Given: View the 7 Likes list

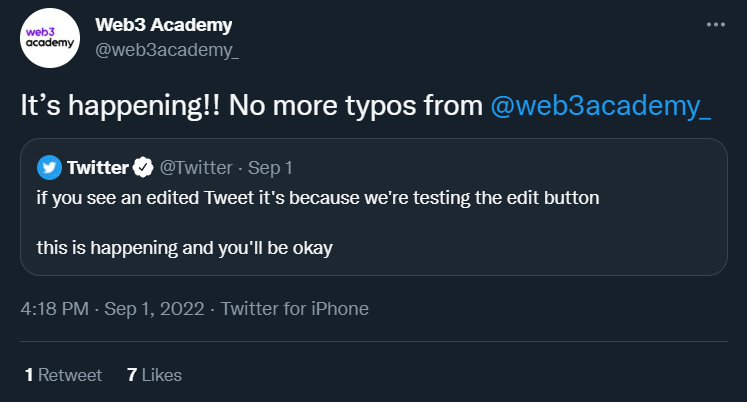Looking at the screenshot, I should pos(154,375).
